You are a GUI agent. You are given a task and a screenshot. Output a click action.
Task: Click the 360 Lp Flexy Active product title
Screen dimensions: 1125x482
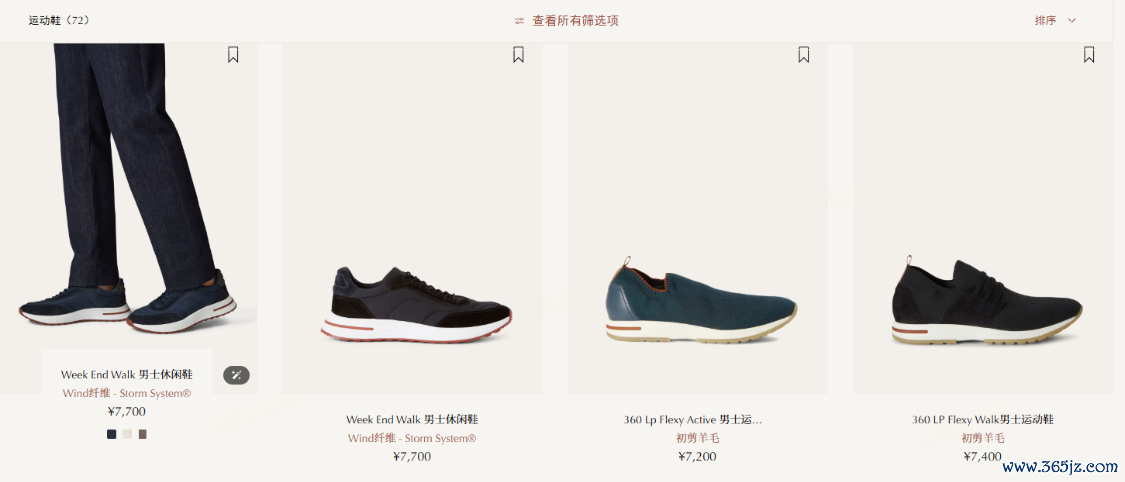click(693, 420)
